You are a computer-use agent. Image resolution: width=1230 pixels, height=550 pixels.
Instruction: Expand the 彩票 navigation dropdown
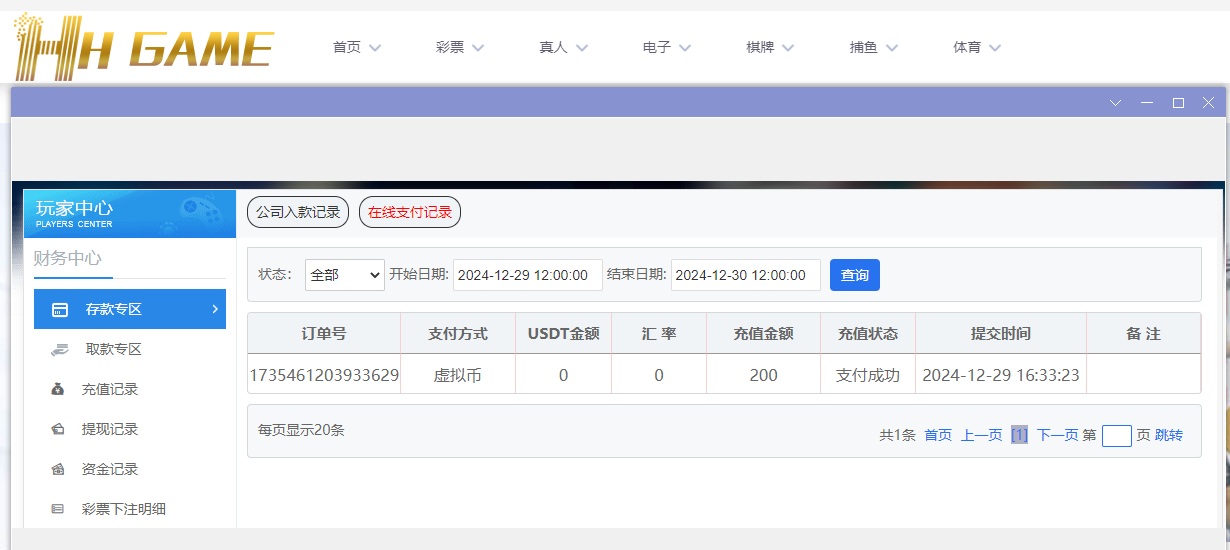pyautogui.click(x=459, y=47)
